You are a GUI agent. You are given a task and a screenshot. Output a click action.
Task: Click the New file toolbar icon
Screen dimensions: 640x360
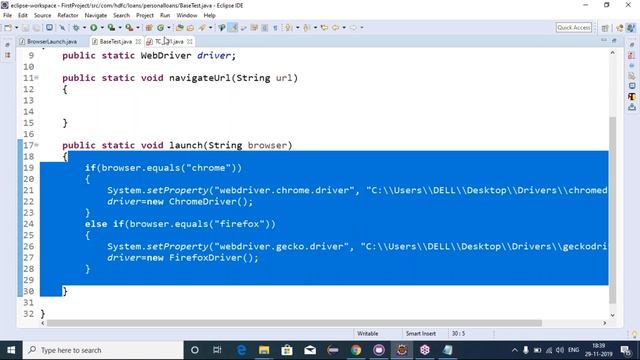pyautogui.click(x=8, y=28)
